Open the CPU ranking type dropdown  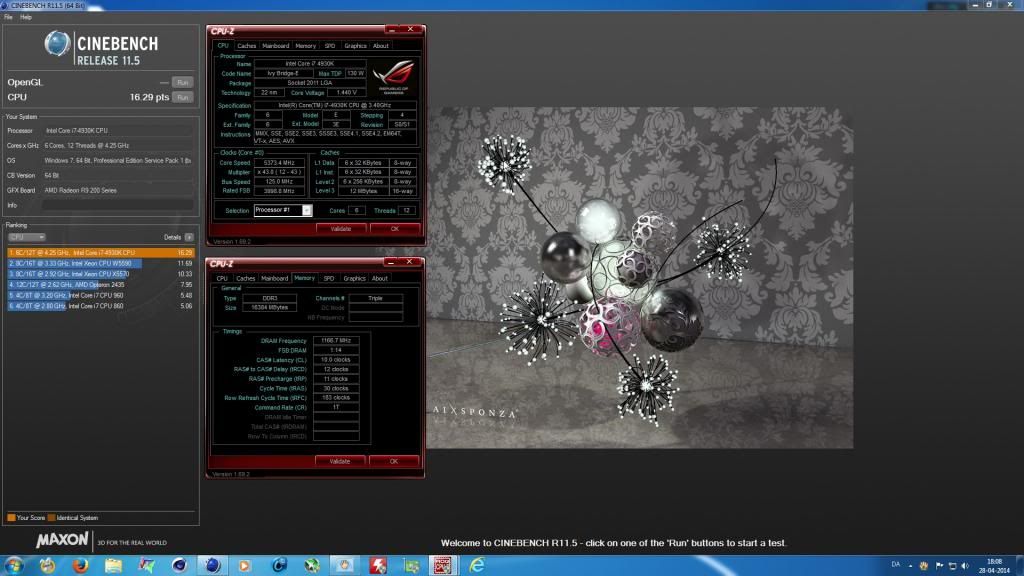coord(26,237)
